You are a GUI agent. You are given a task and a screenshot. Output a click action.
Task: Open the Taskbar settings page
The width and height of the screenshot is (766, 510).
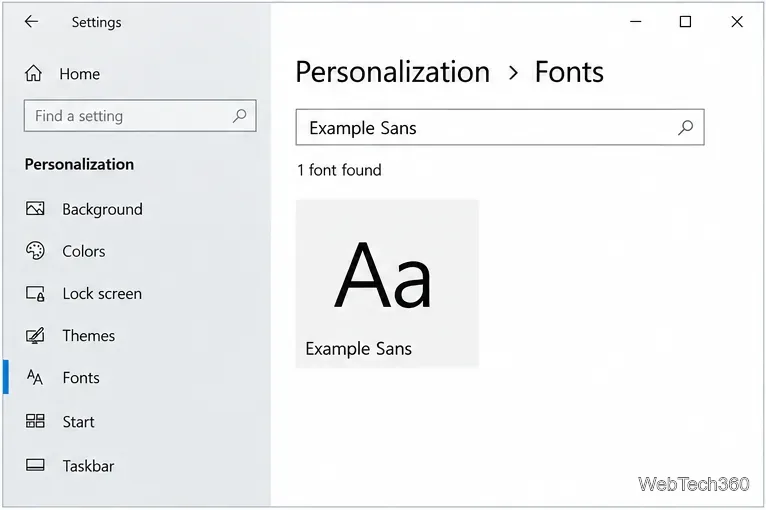point(88,466)
